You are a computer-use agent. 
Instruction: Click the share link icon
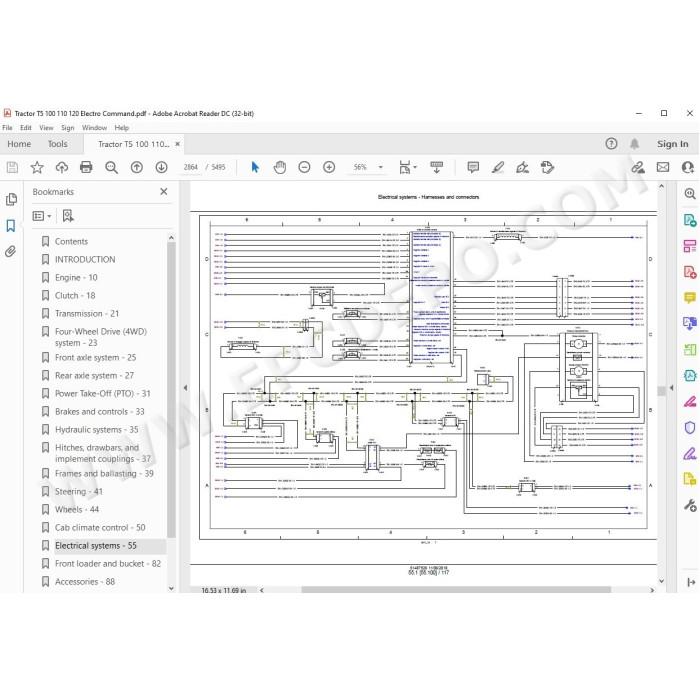tap(638, 167)
